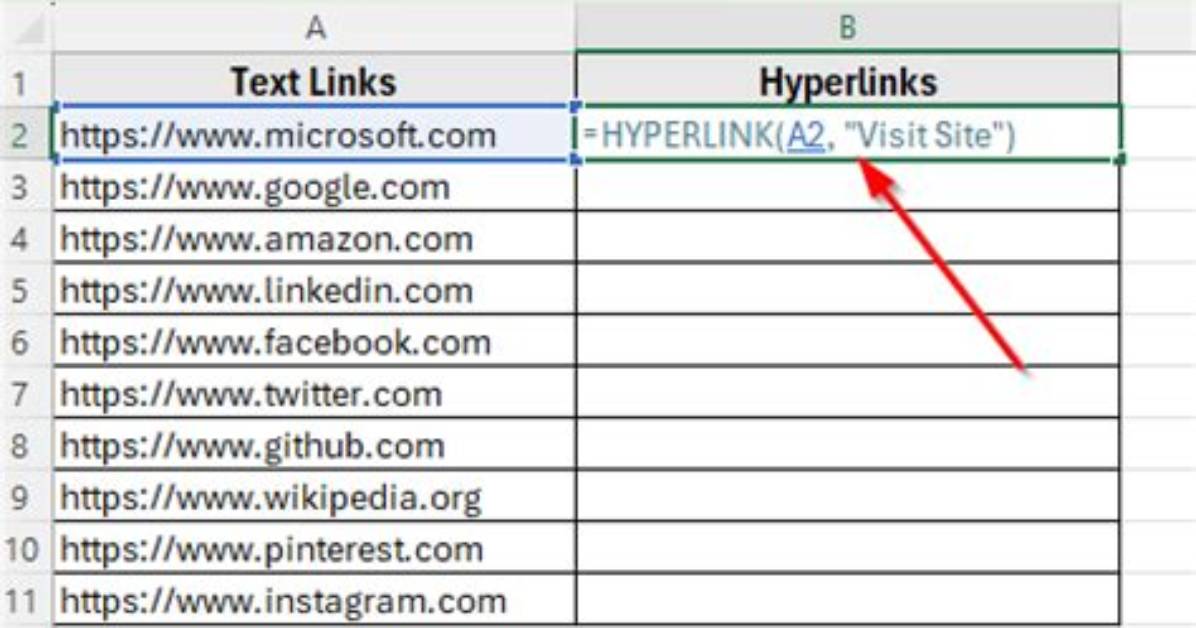
Task: Select row 11 header
Action: click(26, 601)
